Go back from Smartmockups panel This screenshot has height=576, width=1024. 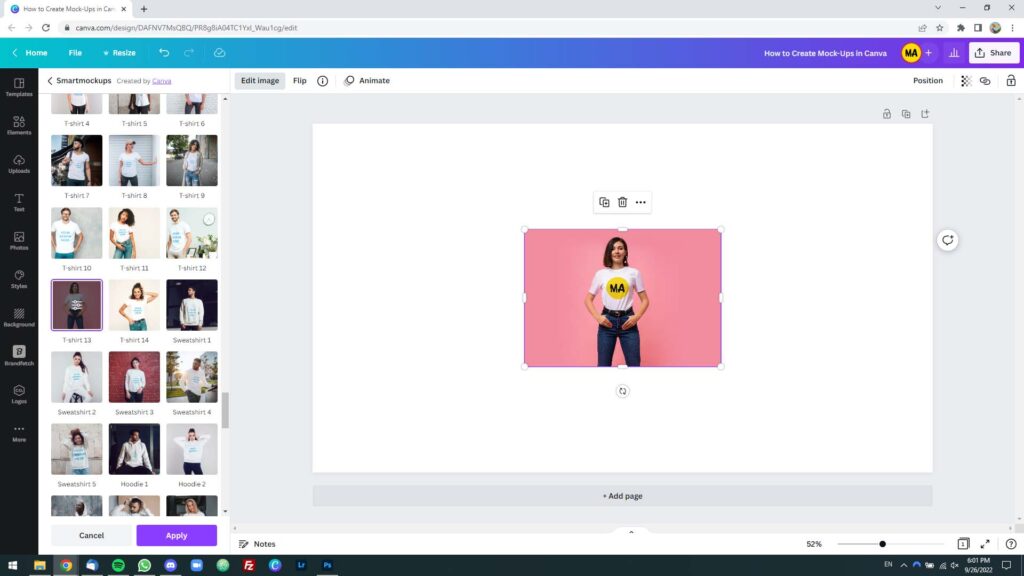pos(50,81)
